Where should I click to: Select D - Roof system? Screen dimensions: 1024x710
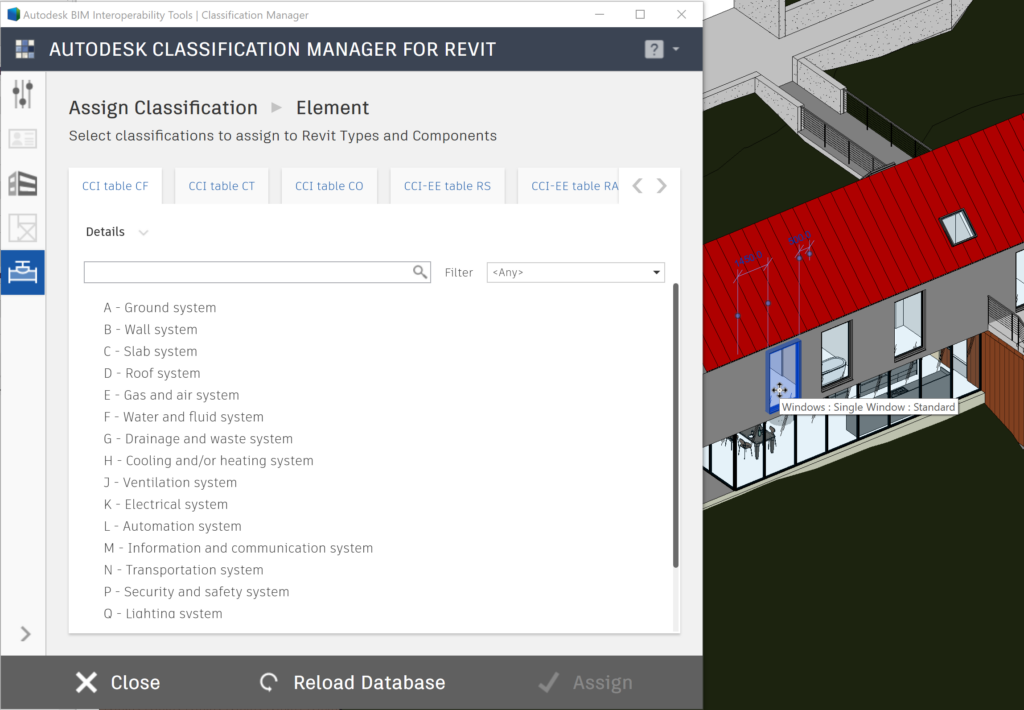pyautogui.click(x=152, y=374)
